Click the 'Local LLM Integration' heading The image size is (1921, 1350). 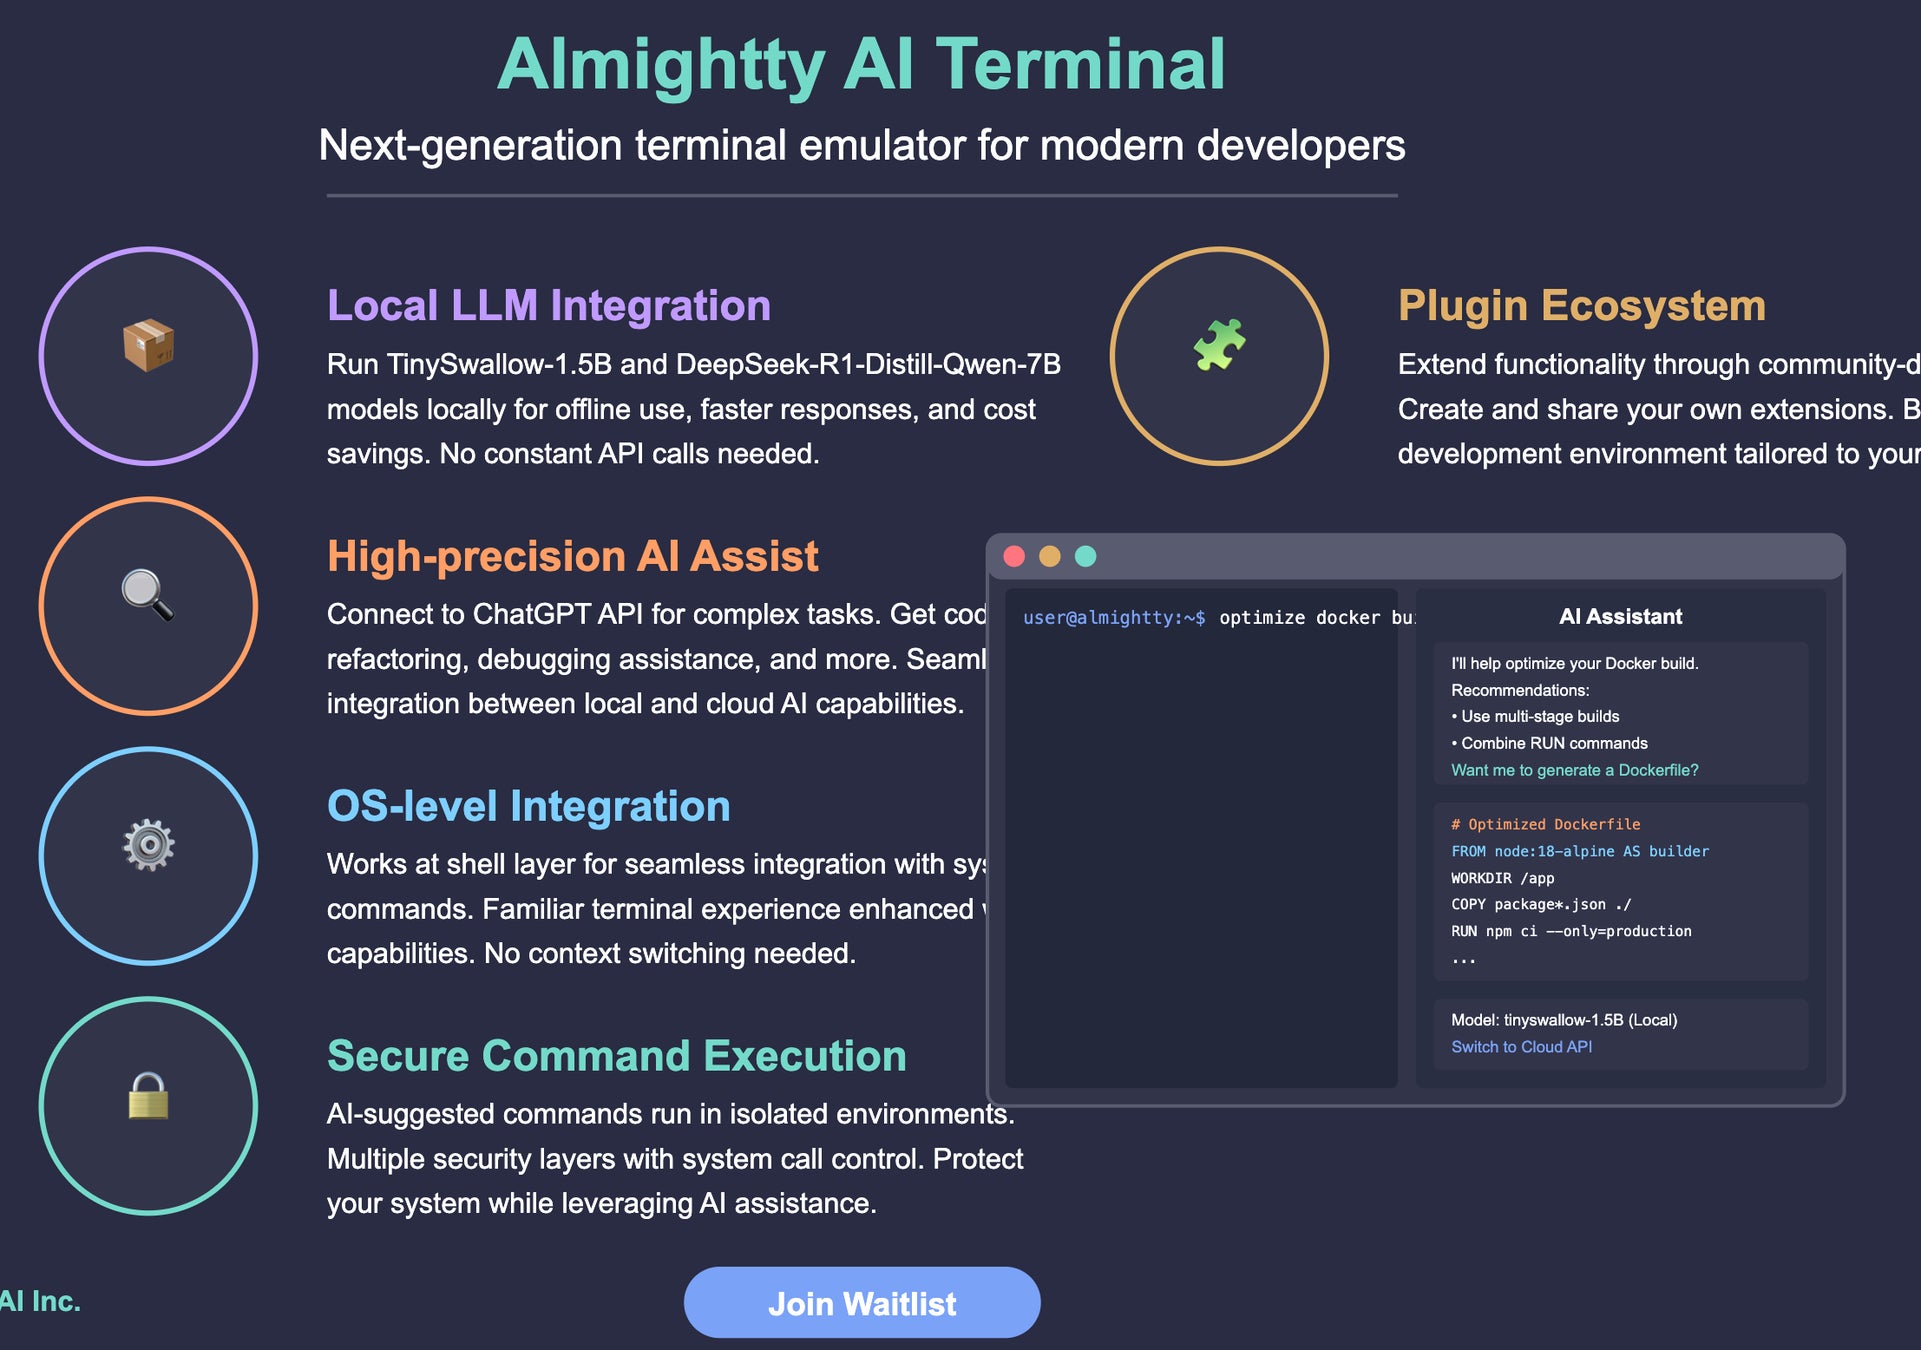pos(548,306)
